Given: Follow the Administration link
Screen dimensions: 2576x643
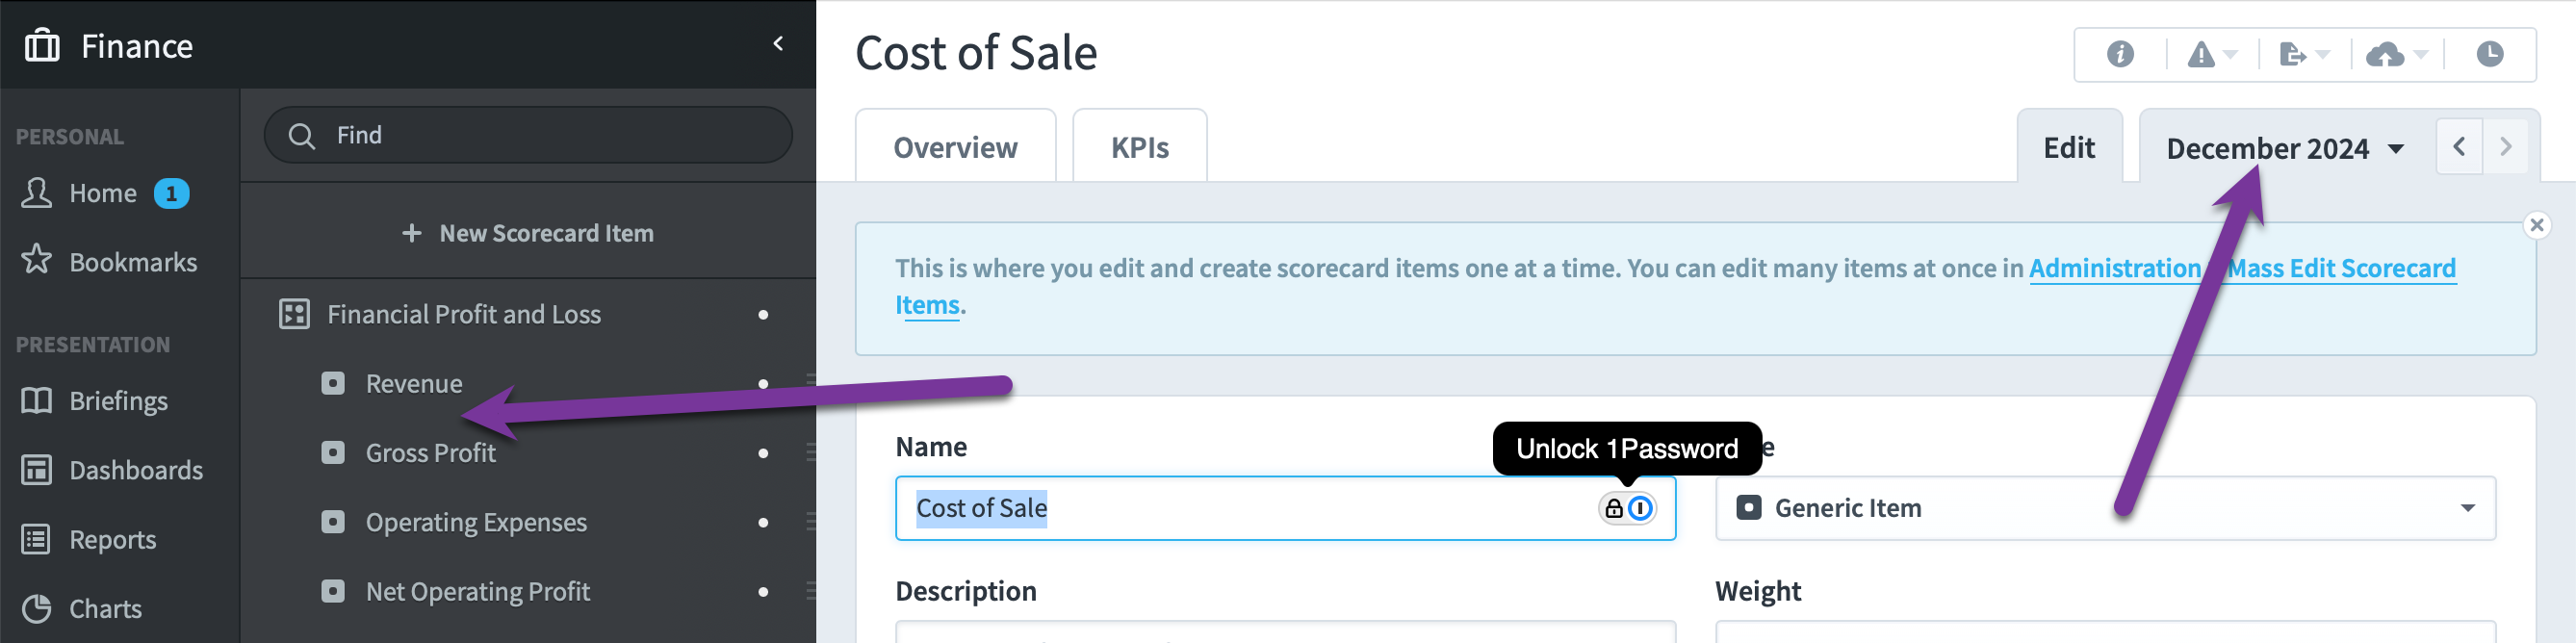Looking at the screenshot, I should click(x=2114, y=268).
